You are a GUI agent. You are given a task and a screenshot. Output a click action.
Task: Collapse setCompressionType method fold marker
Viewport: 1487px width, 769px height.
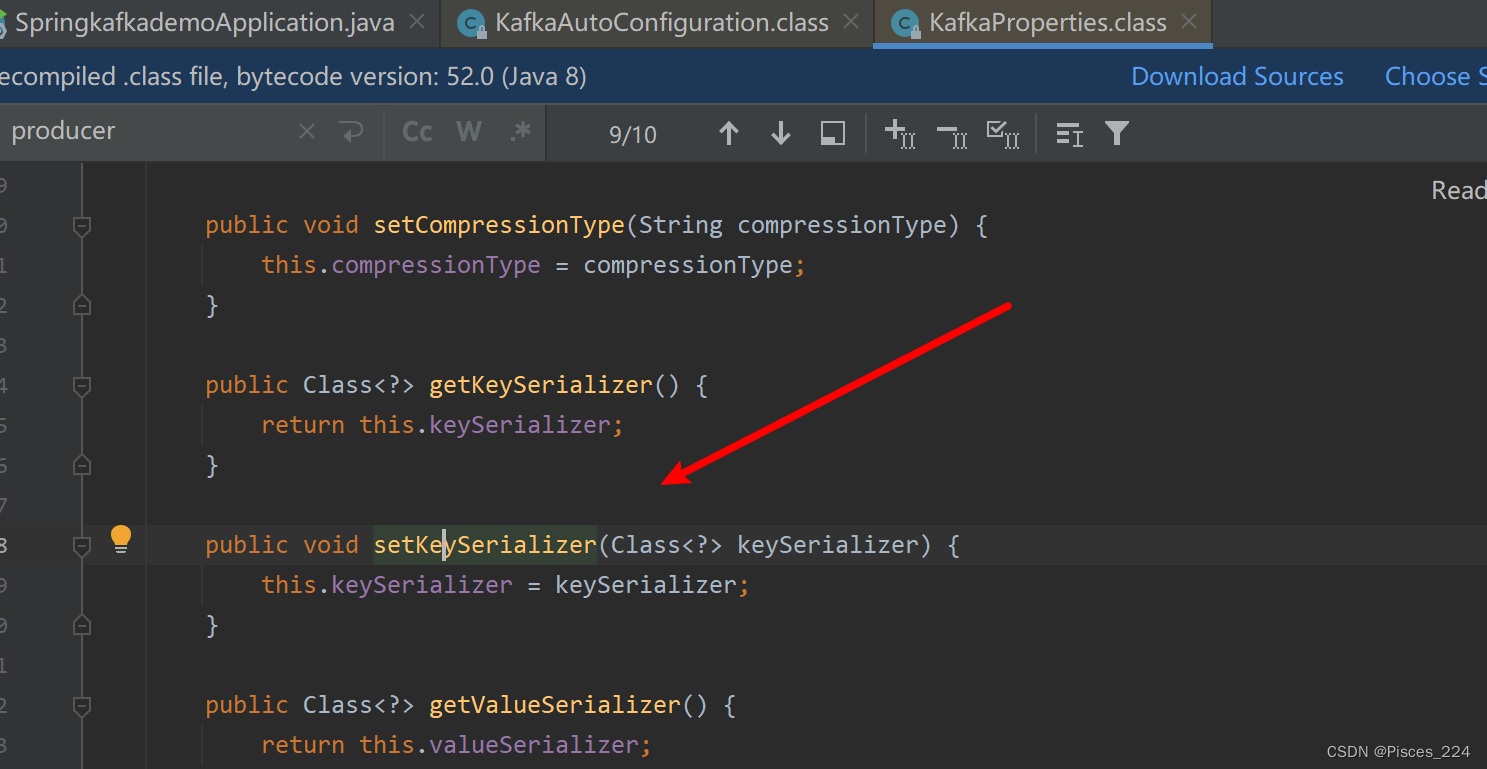[82, 226]
